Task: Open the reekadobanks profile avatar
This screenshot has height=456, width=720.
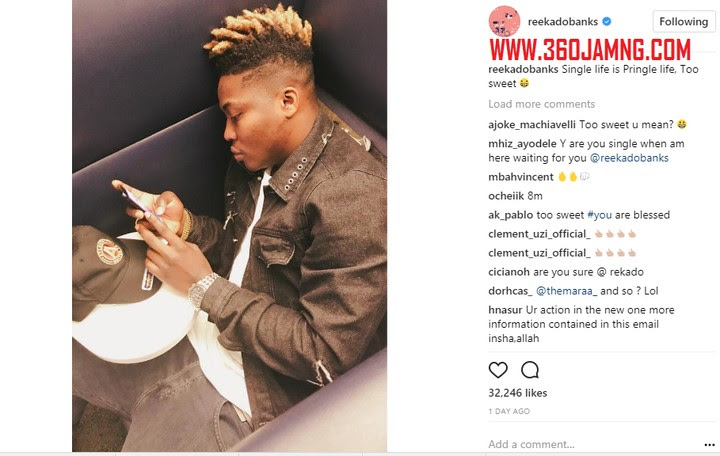Action: pos(504,22)
